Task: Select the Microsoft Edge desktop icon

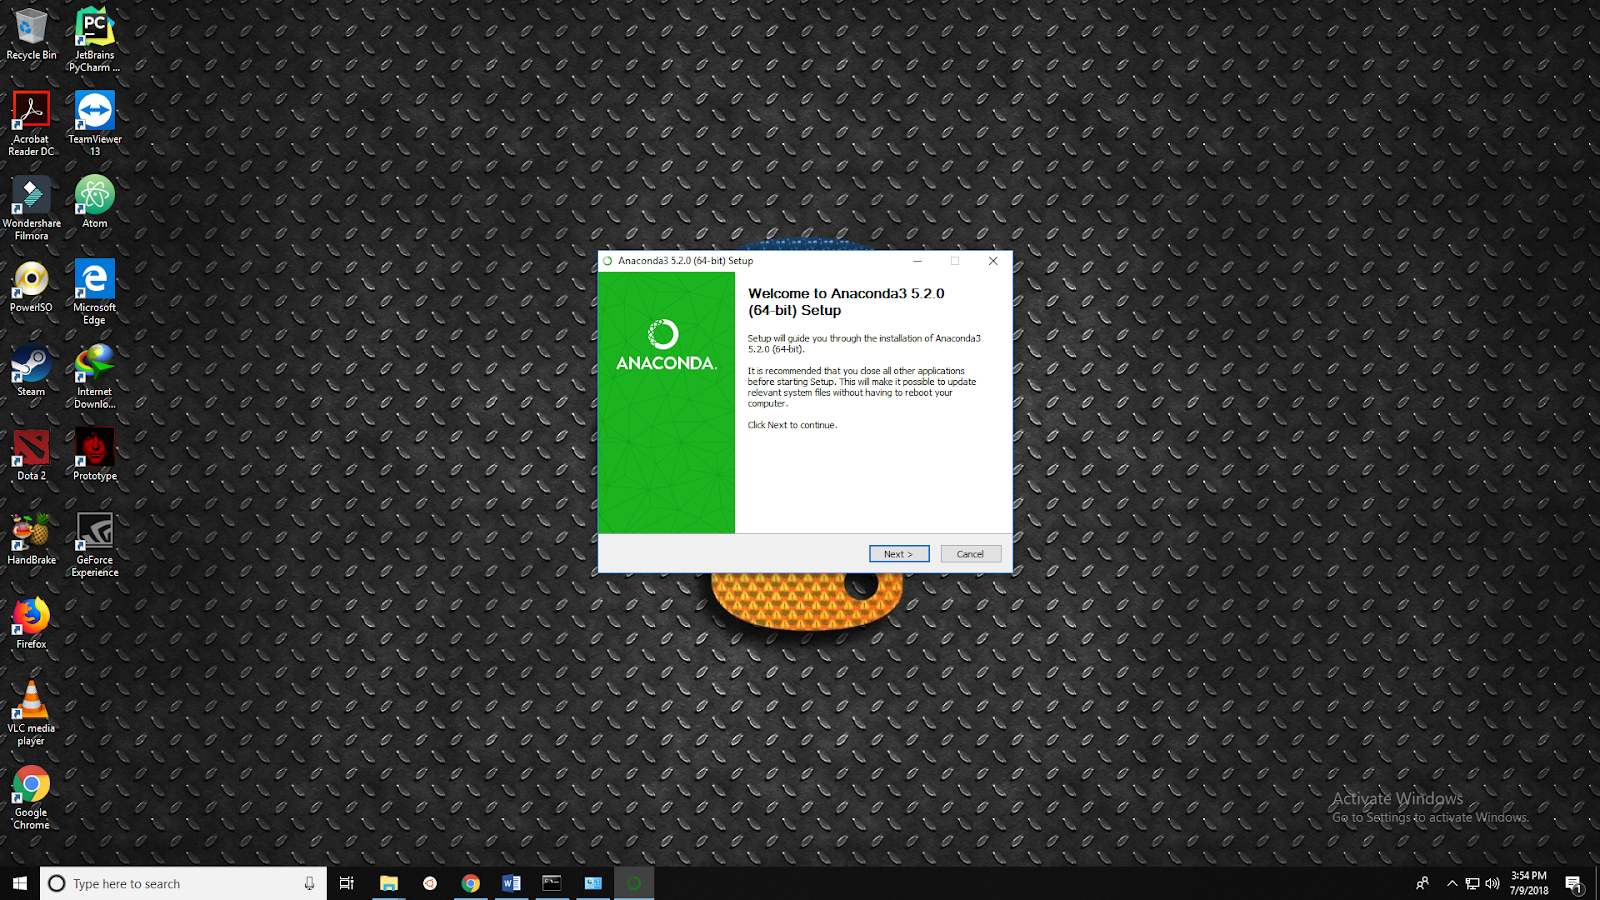Action: pyautogui.click(x=95, y=292)
